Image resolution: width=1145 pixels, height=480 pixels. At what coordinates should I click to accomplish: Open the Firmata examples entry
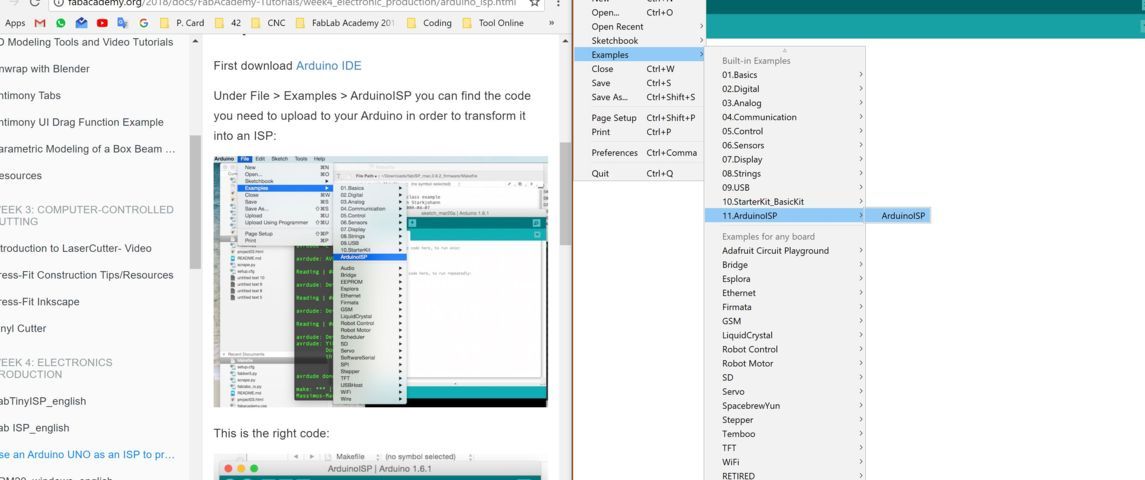pos(785,307)
